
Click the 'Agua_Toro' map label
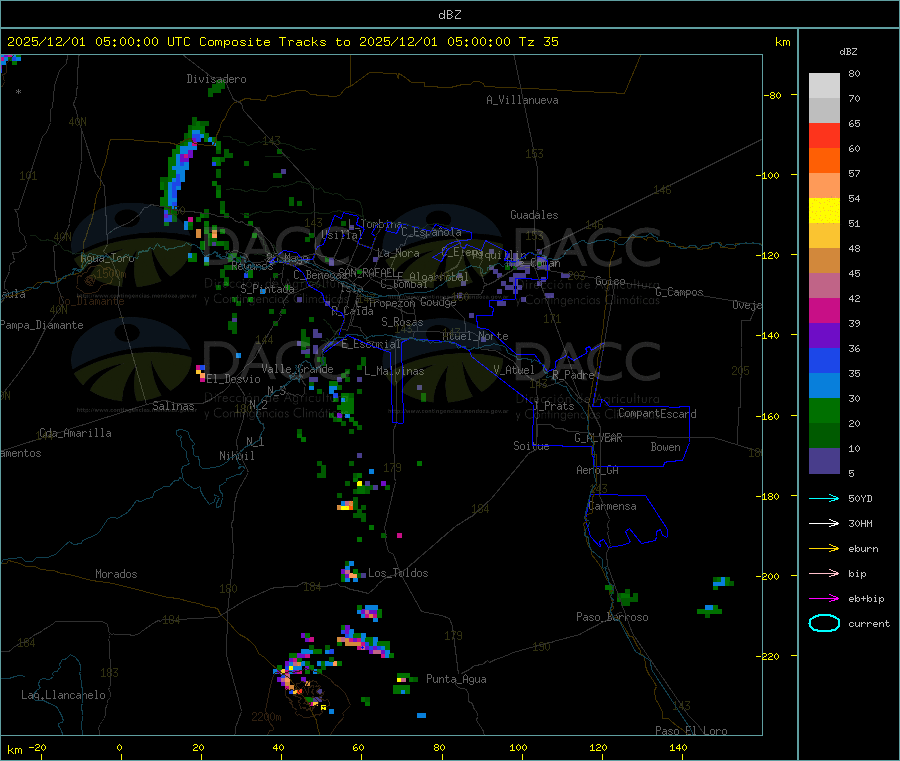click(107, 258)
